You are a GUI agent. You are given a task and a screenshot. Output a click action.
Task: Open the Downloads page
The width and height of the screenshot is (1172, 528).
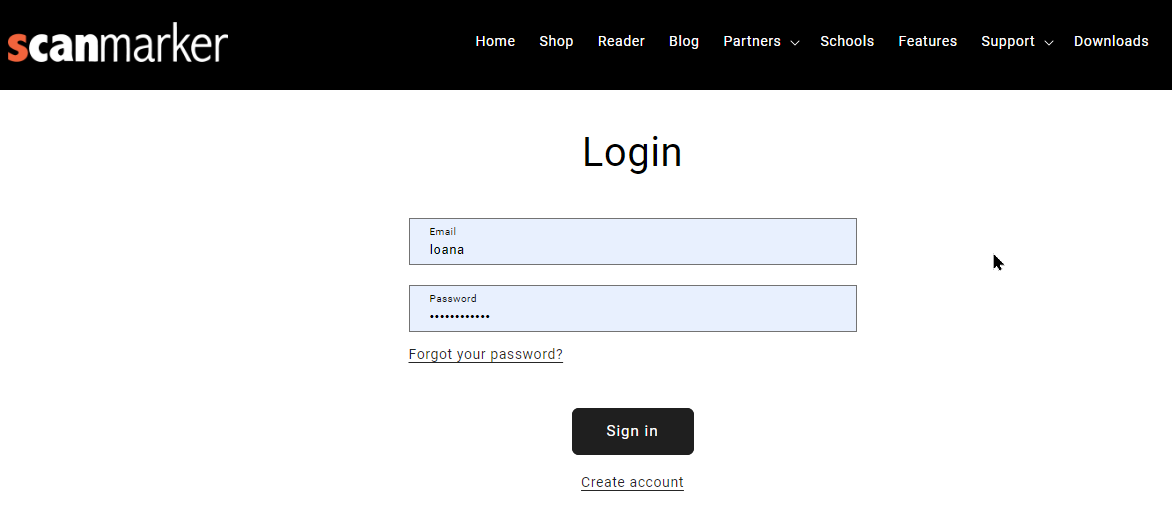coord(1111,41)
